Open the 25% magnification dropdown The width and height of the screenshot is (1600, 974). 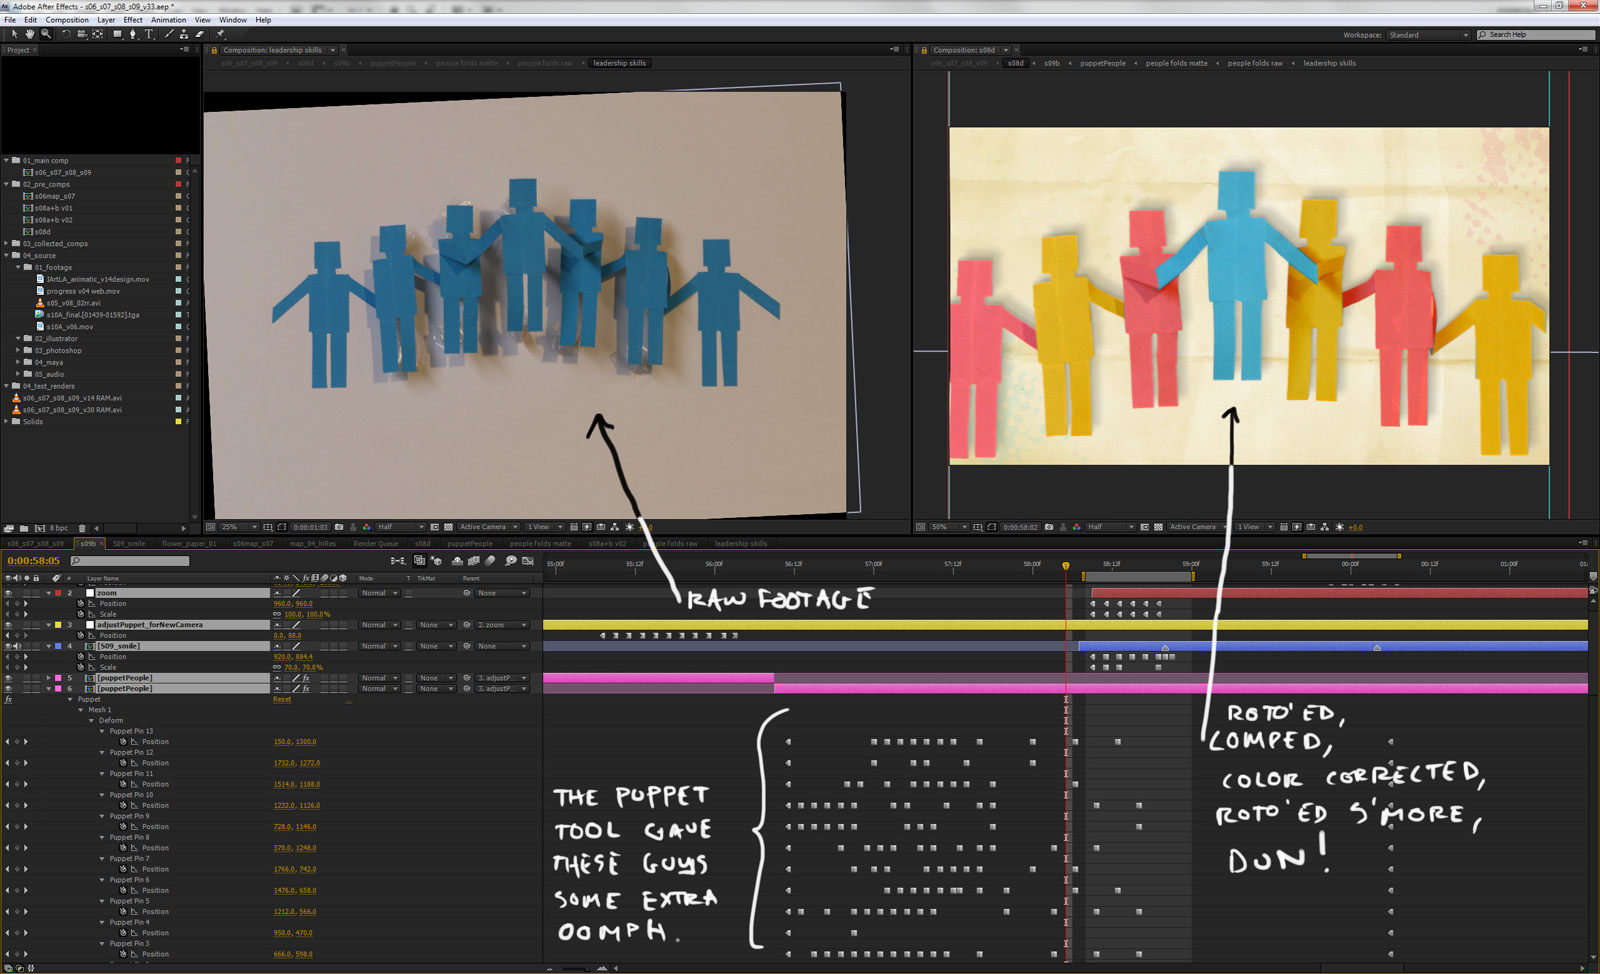pos(240,527)
